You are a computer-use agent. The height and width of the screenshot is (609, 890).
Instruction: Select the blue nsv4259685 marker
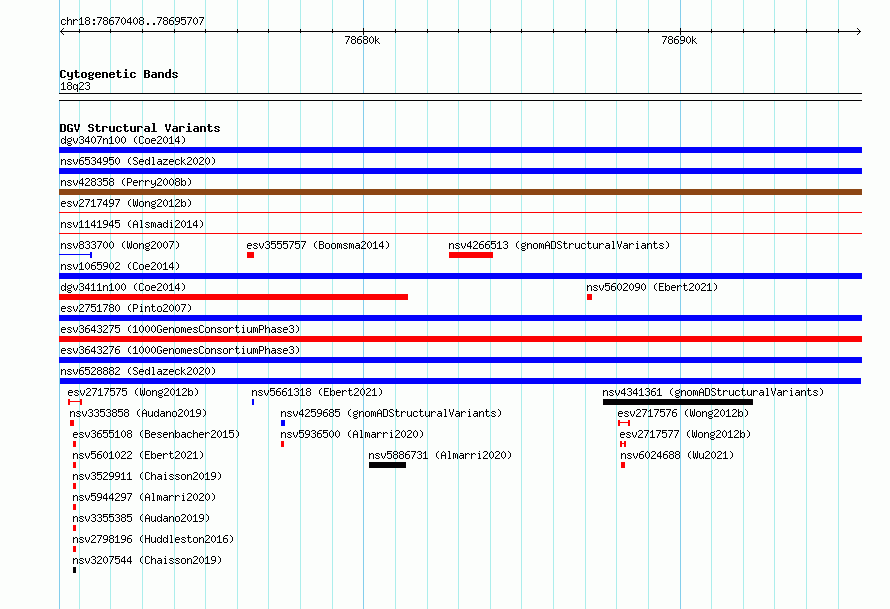coord(283,423)
